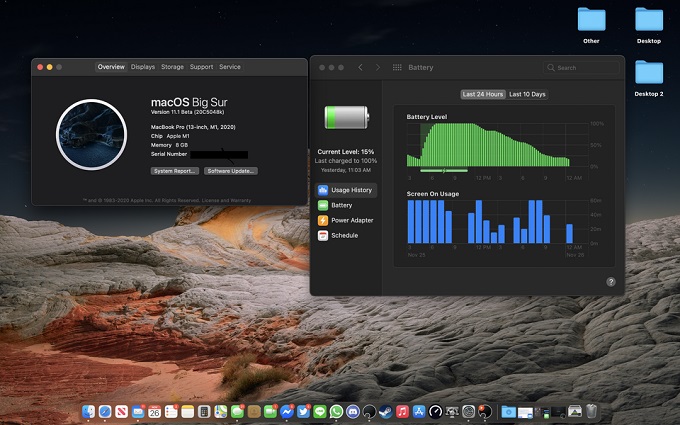Screen dimensions: 680x425
Task: Click the "Version 11.1 Beta" text
Action: tap(187, 112)
